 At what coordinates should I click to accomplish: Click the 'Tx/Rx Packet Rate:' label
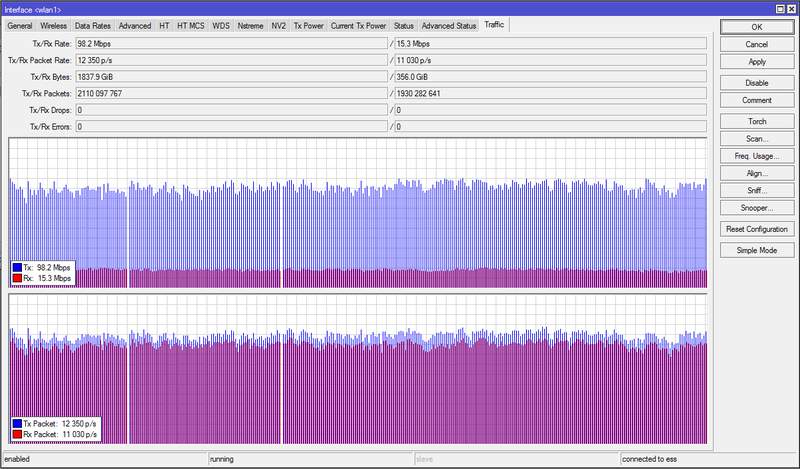coord(40,60)
